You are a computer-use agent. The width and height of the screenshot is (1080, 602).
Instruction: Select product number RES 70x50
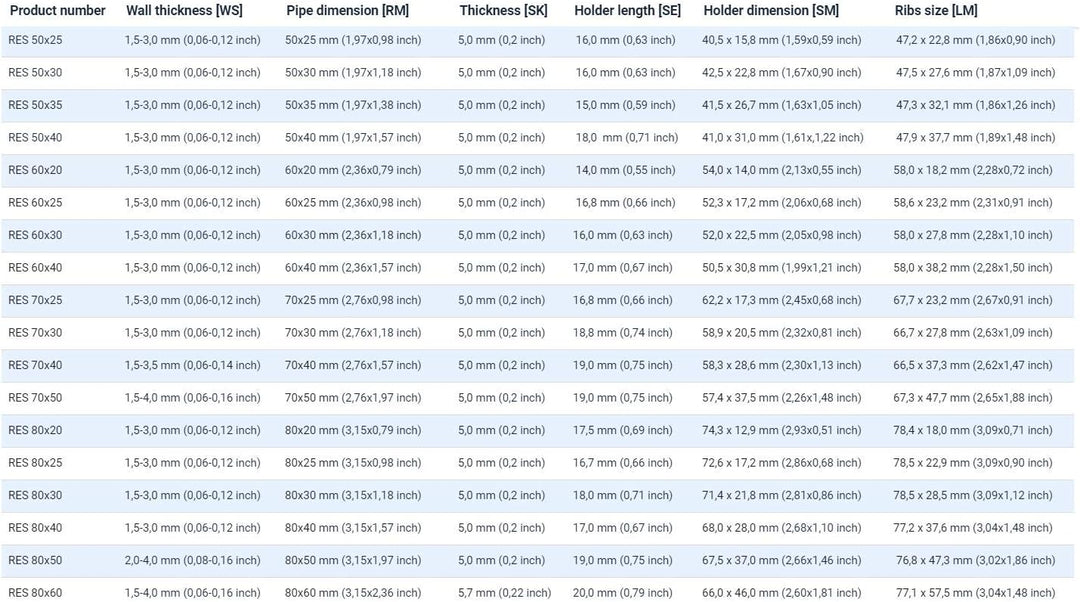(35, 397)
